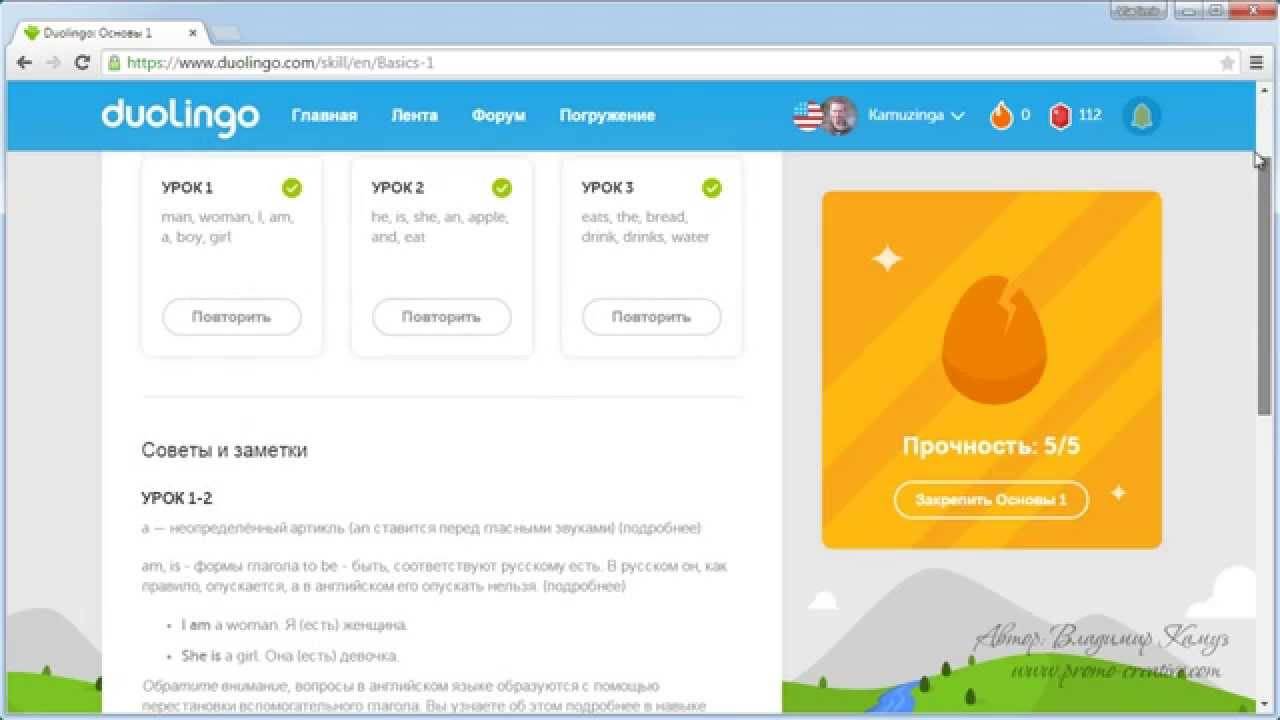Click the green lock icon in address bar
Viewport: 1280px width, 720px height.
click(114, 62)
